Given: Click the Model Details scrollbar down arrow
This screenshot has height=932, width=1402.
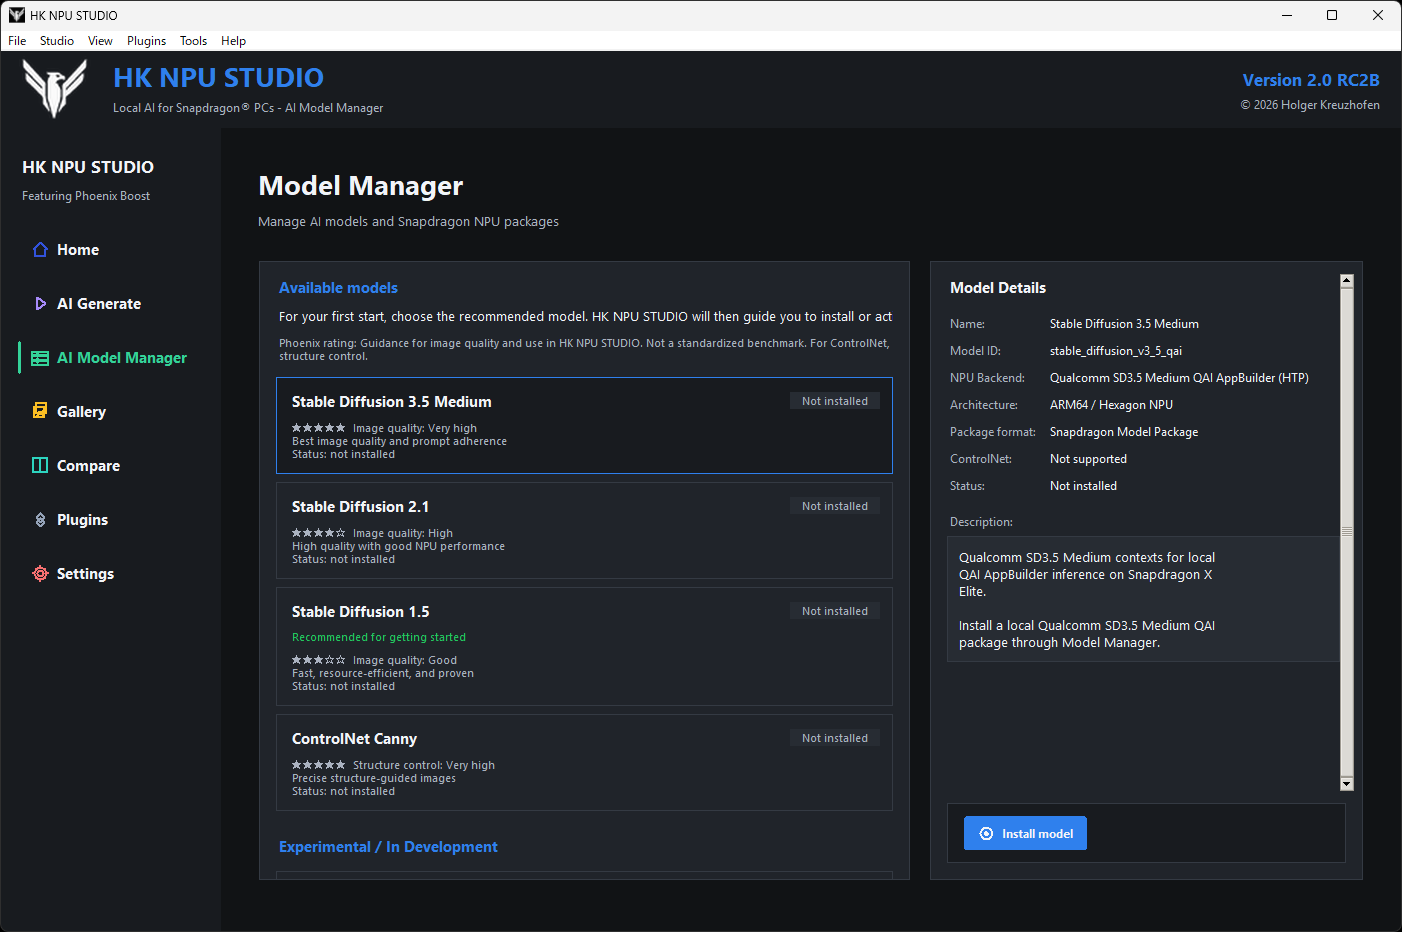Looking at the screenshot, I should click(1346, 784).
